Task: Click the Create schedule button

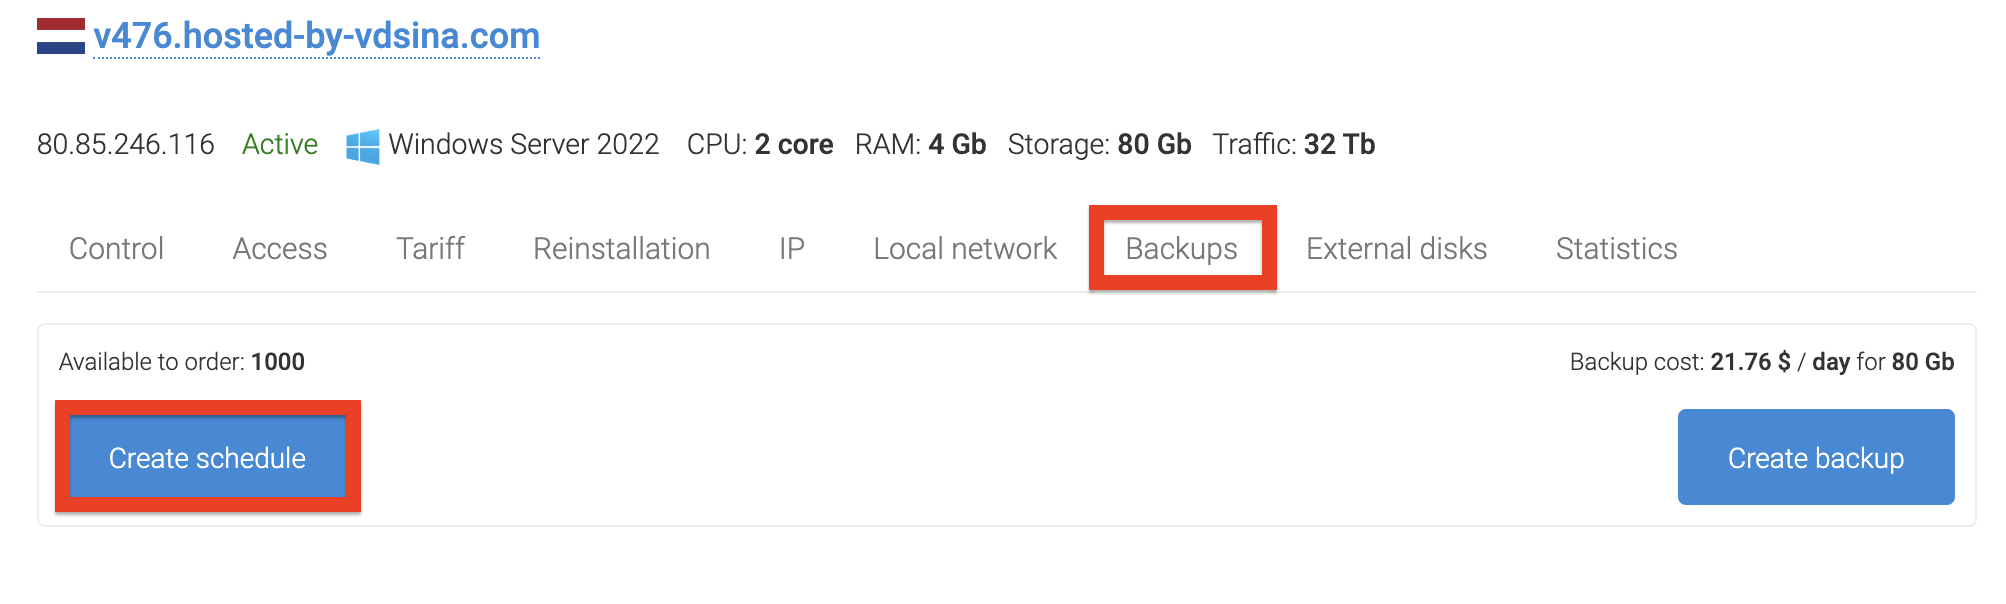Action: coord(208,457)
